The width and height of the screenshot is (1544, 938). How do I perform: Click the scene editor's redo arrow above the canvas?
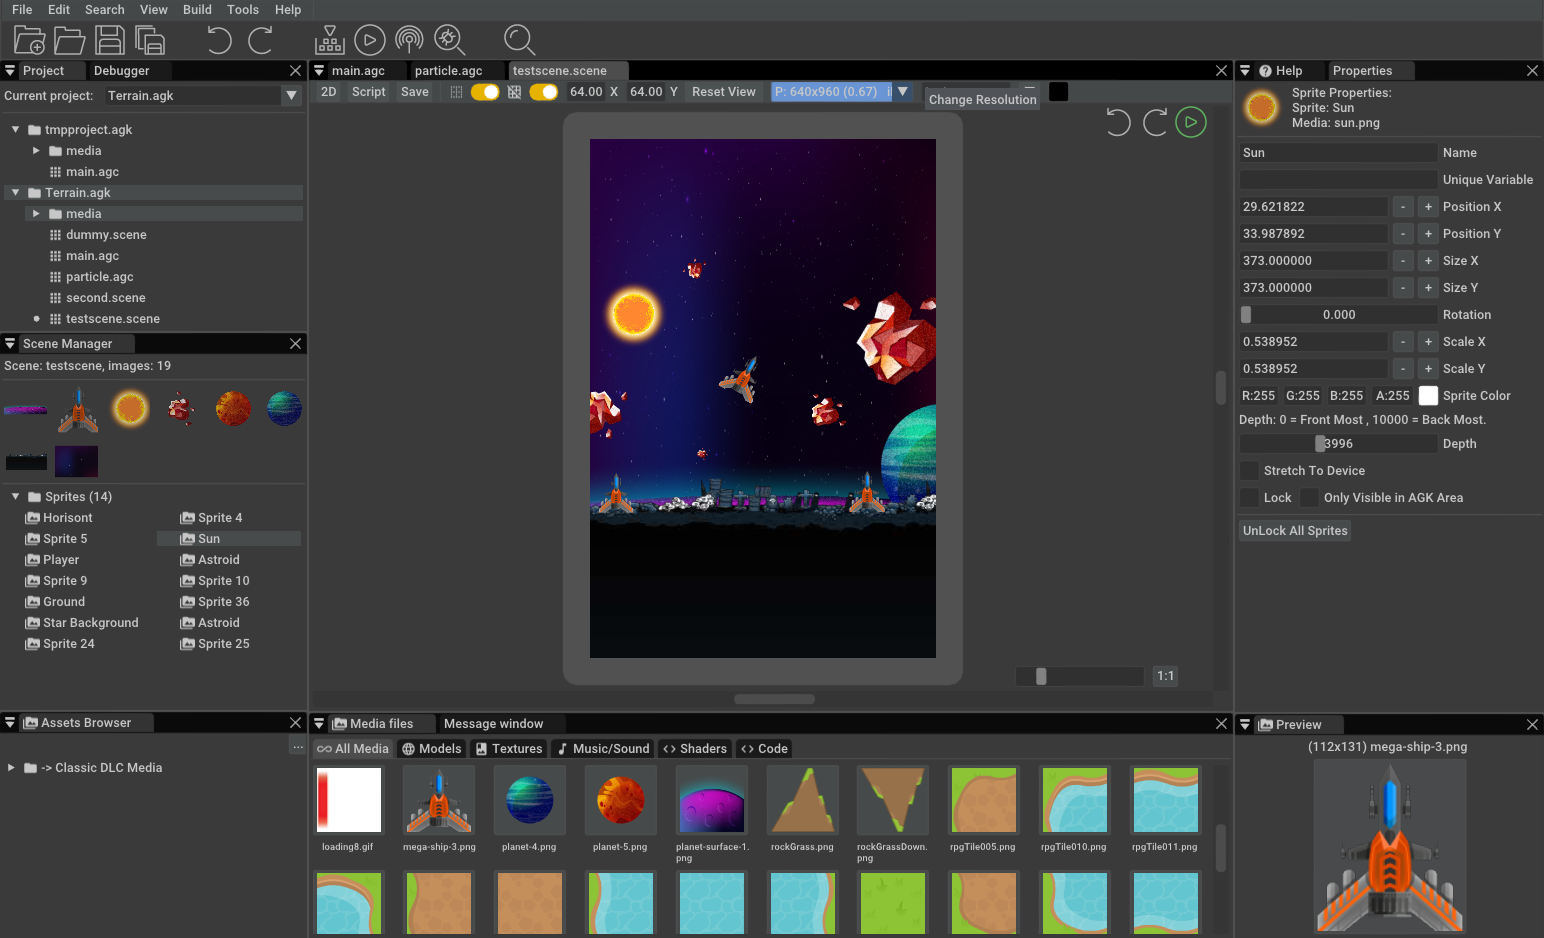tap(1155, 122)
